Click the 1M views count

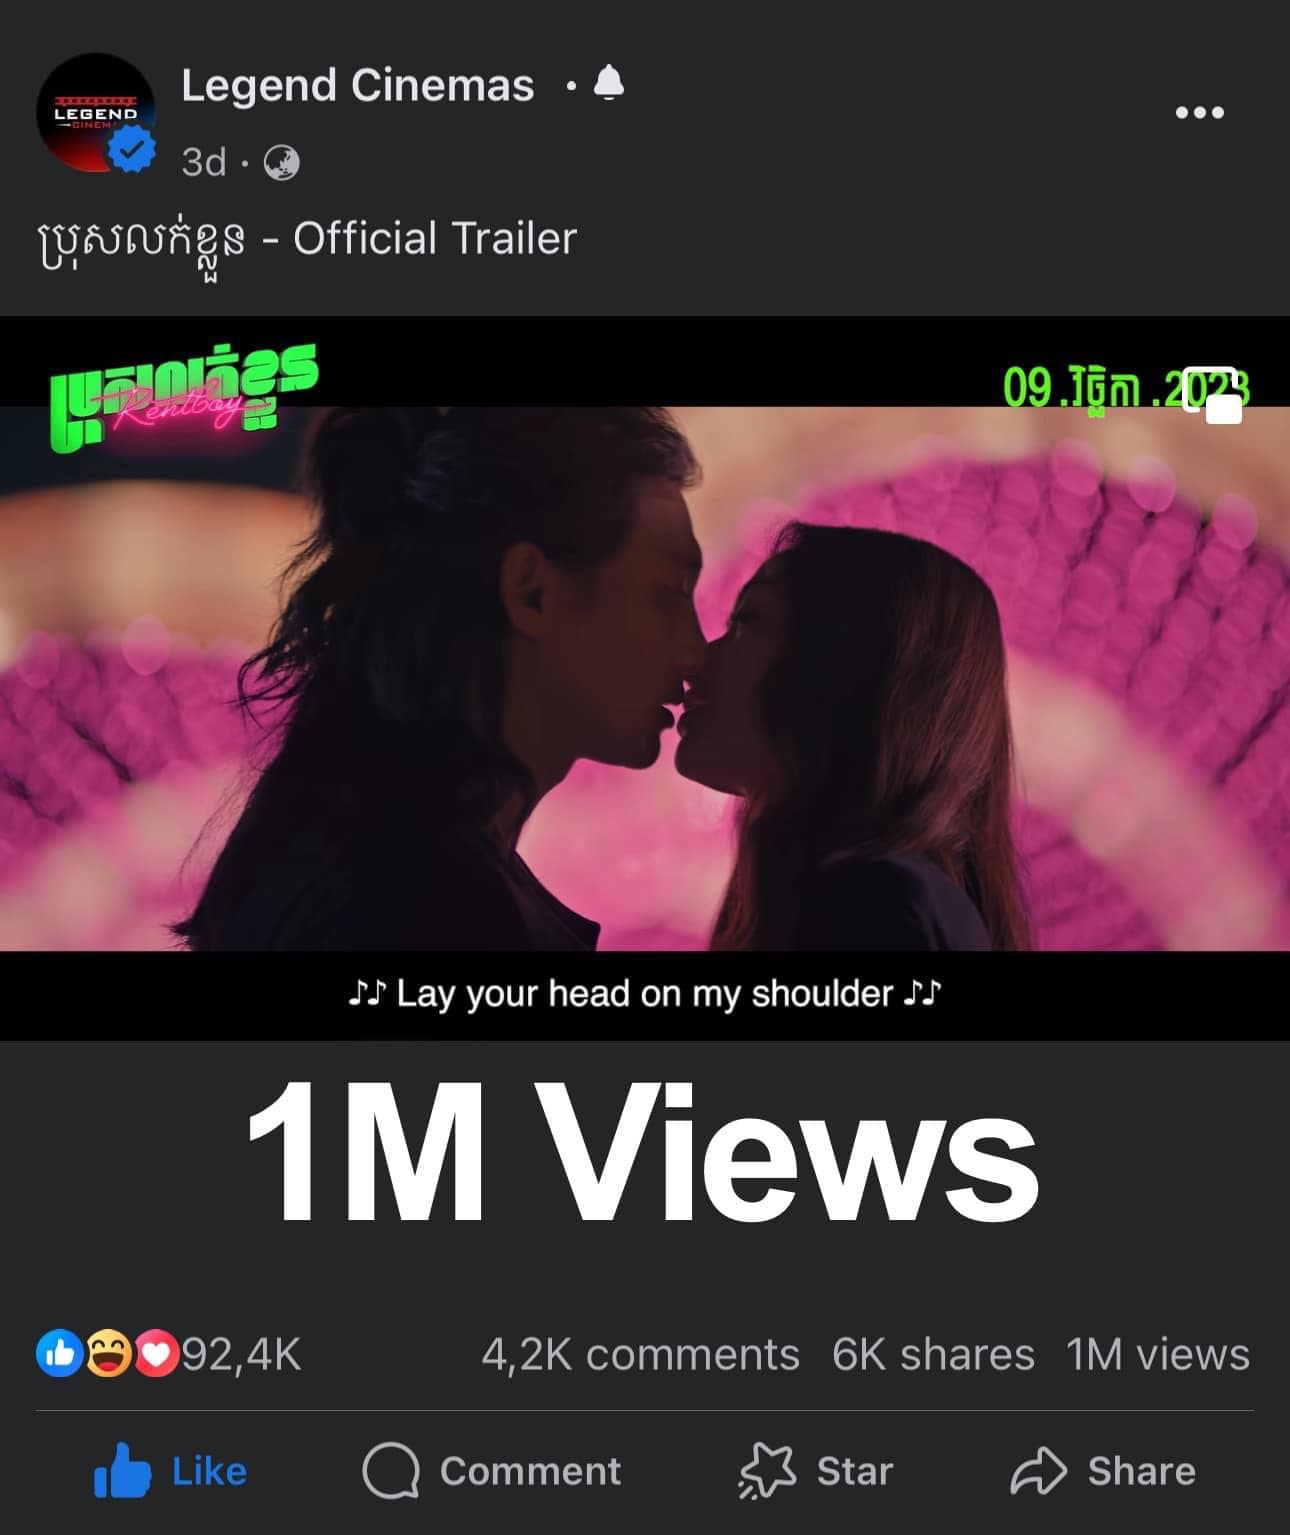(x=1158, y=1355)
